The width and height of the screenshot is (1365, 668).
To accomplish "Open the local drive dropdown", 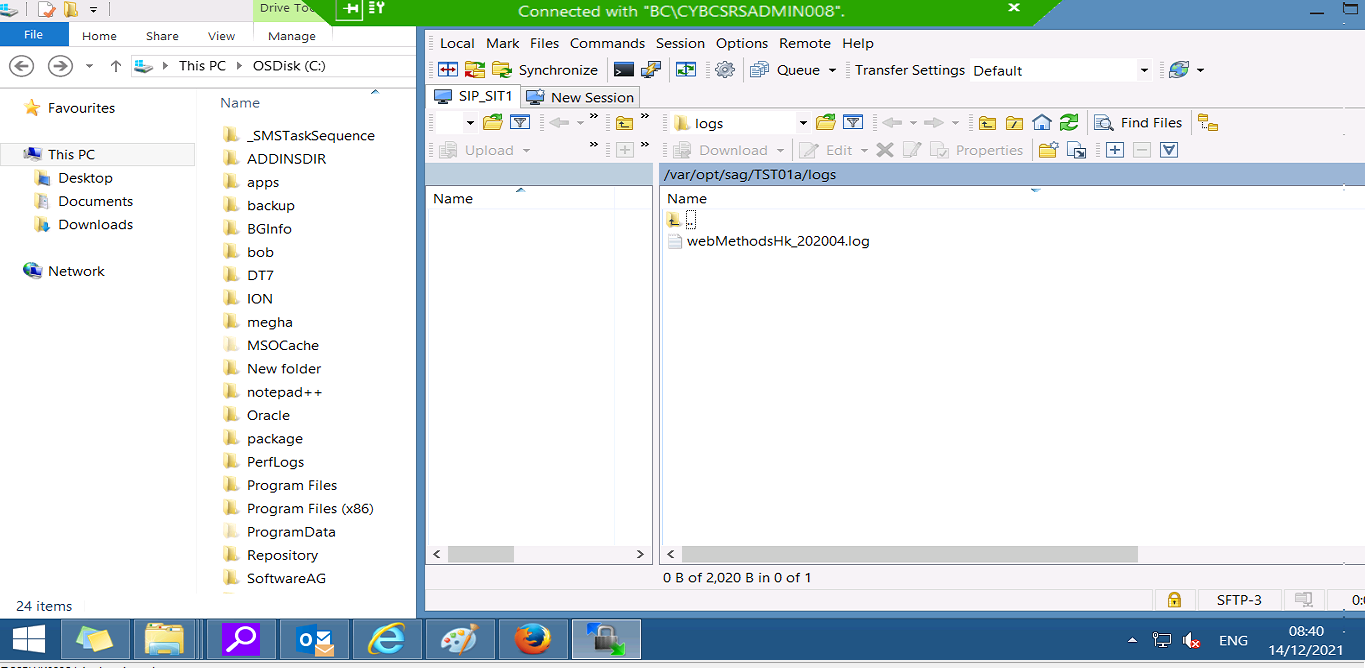I will click(470, 123).
